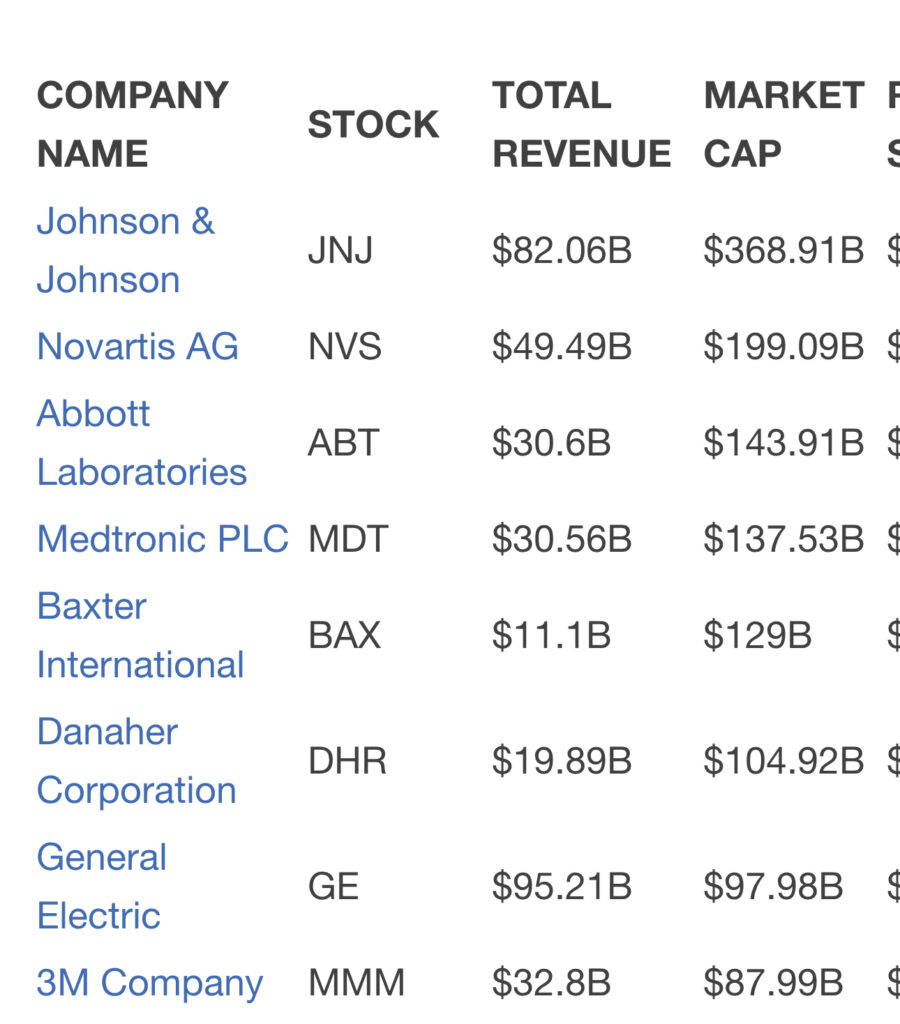This screenshot has height=1024, width=900.
Task: Select the MMM ticker cell
Action: pos(356,983)
